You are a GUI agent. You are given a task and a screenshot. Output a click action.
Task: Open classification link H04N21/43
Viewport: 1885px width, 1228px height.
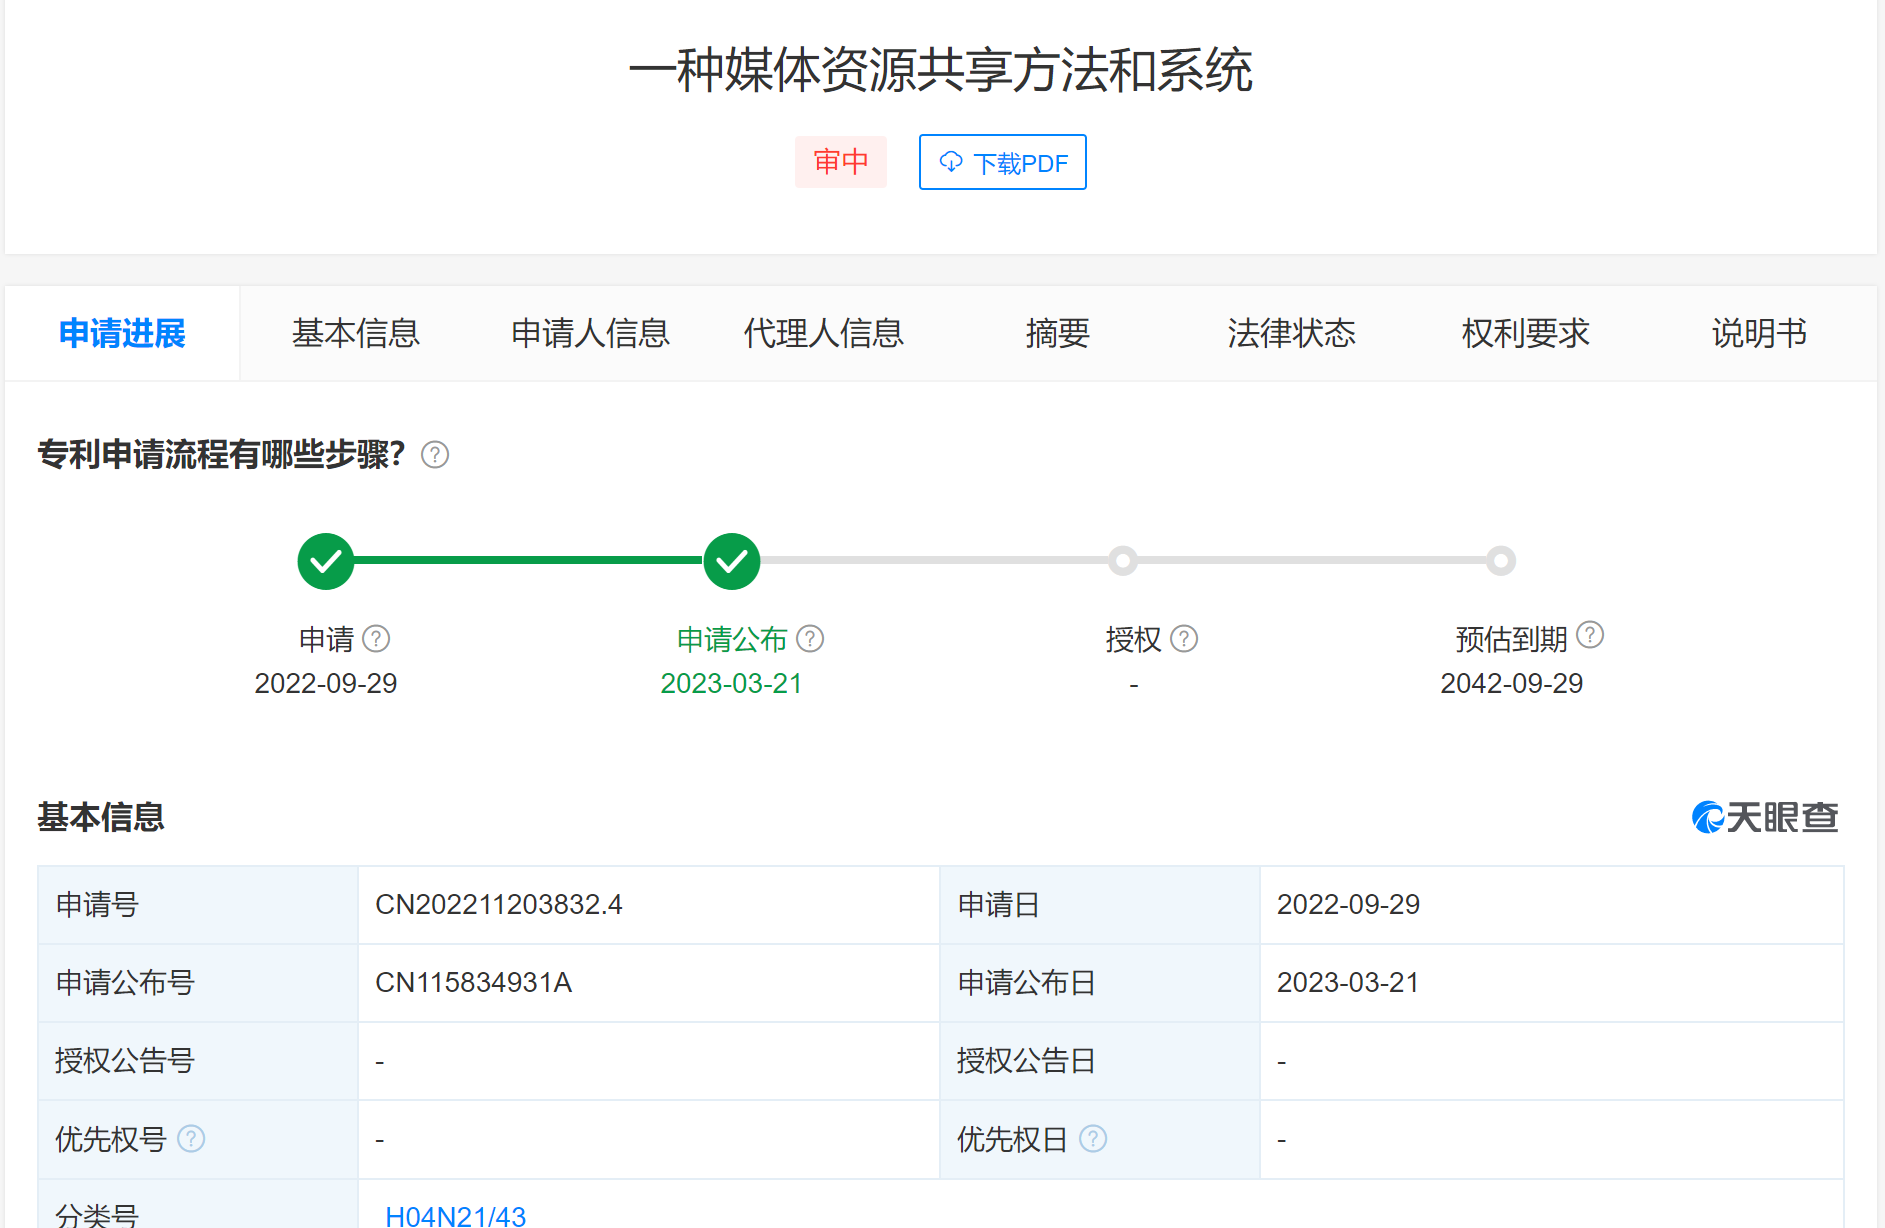(456, 1216)
